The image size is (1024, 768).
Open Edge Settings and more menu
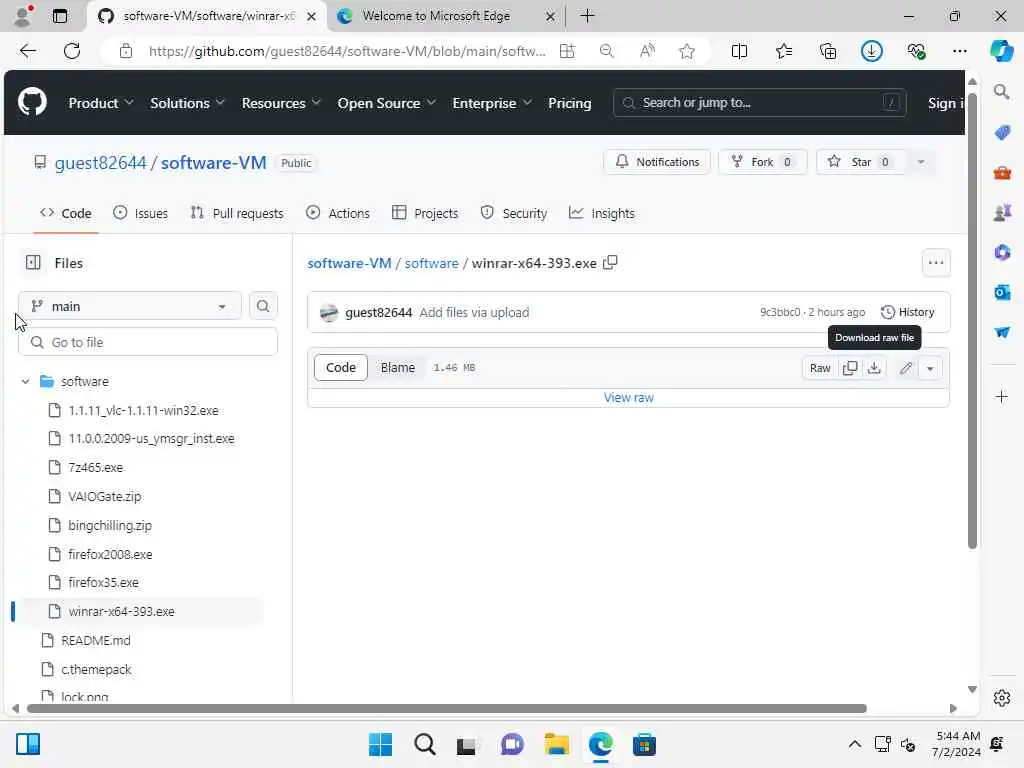point(959,51)
